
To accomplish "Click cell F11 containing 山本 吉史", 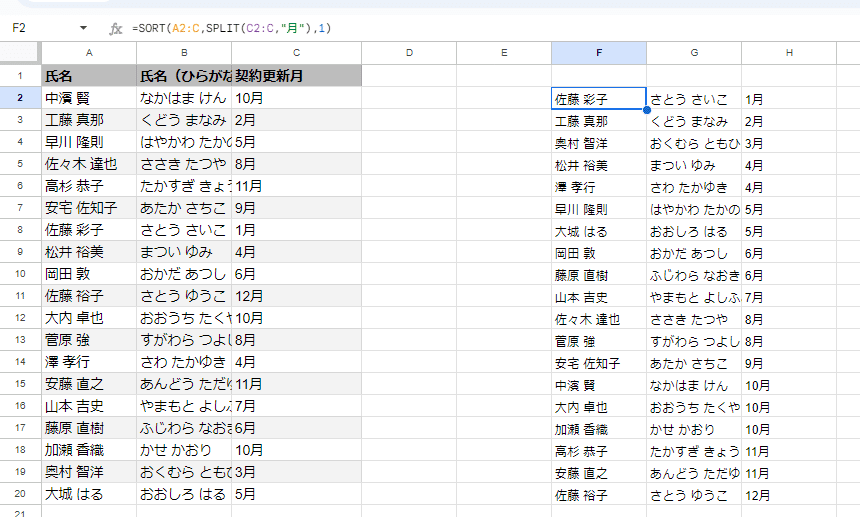I will (599, 297).
